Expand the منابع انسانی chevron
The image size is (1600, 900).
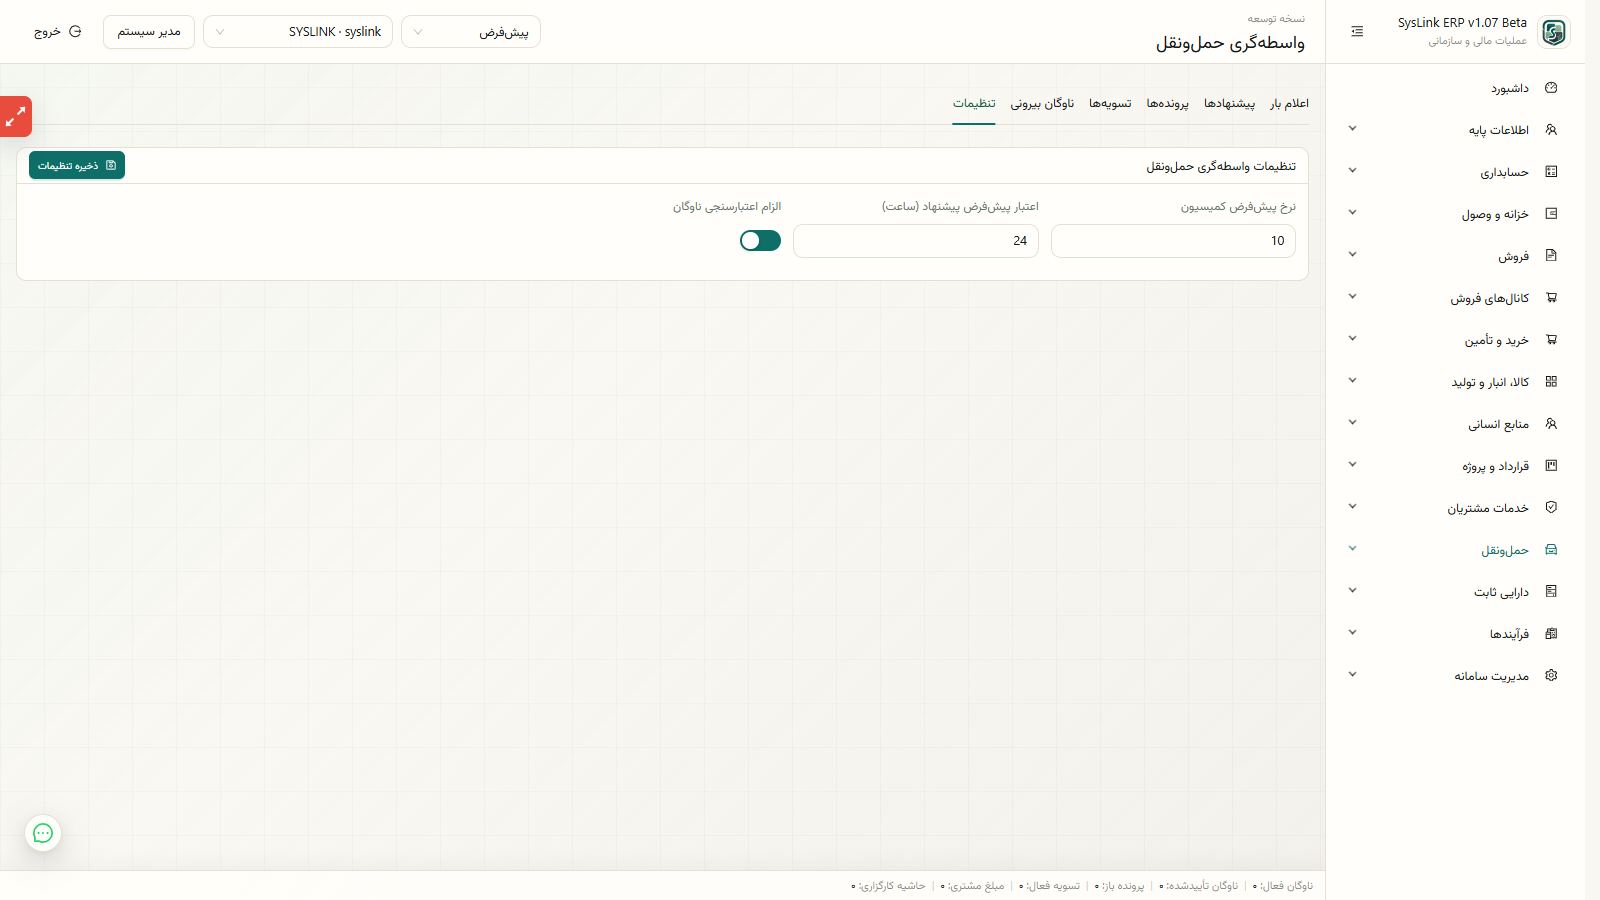point(1352,423)
